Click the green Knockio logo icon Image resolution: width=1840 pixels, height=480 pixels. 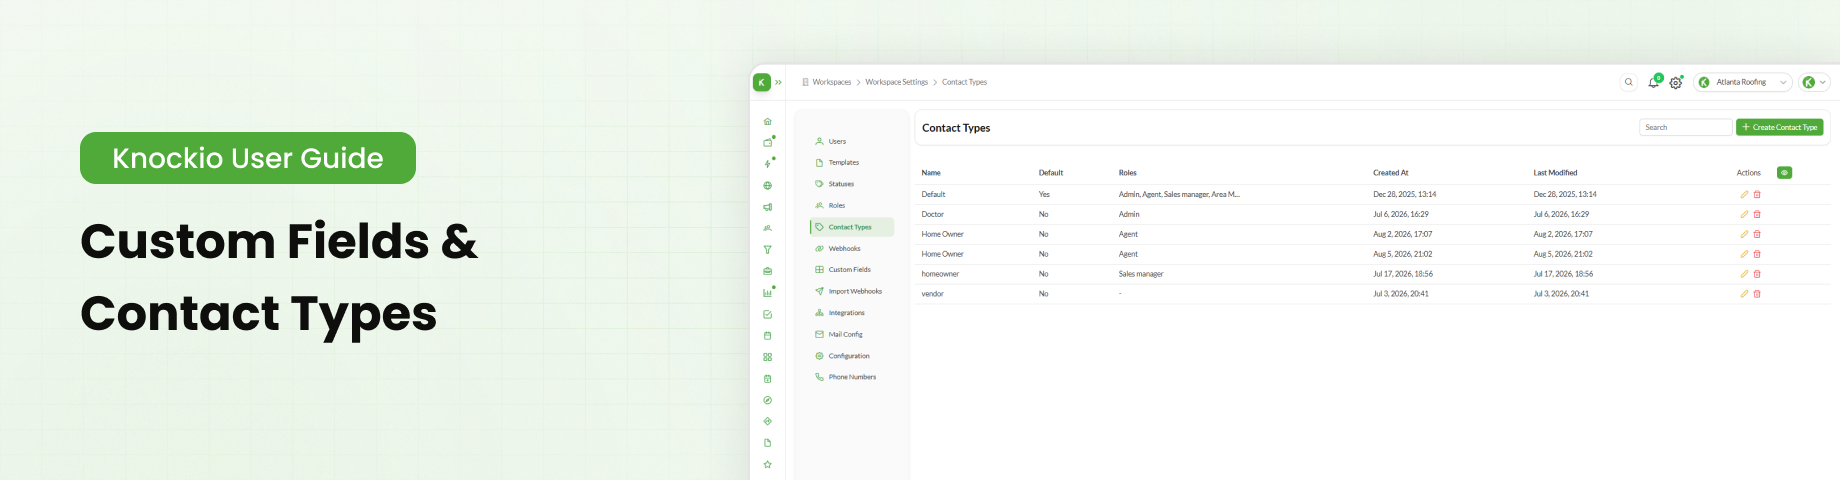[762, 82]
